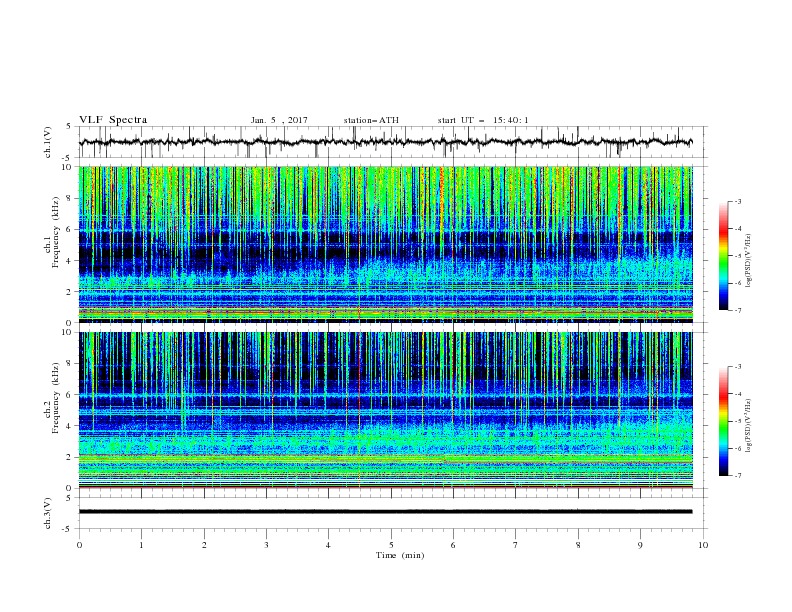
Task: Click the ch.1 waveform trace panel
Action: click(x=392, y=142)
